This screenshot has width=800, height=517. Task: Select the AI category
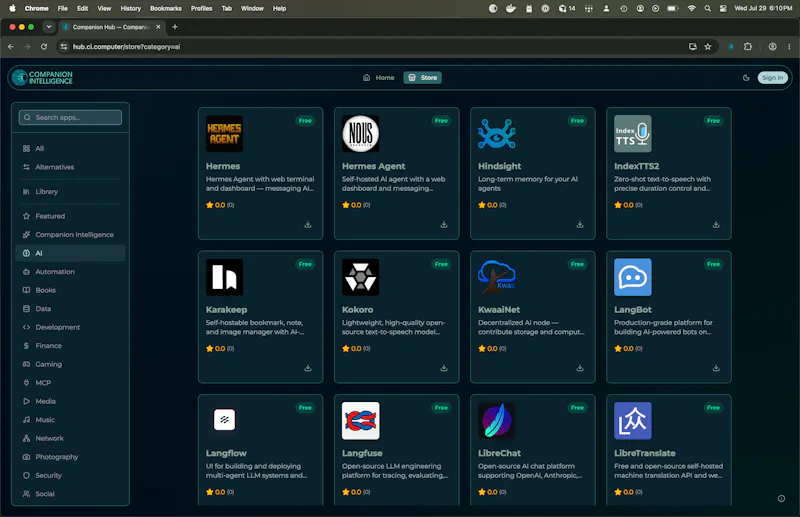pyautogui.click(x=70, y=253)
